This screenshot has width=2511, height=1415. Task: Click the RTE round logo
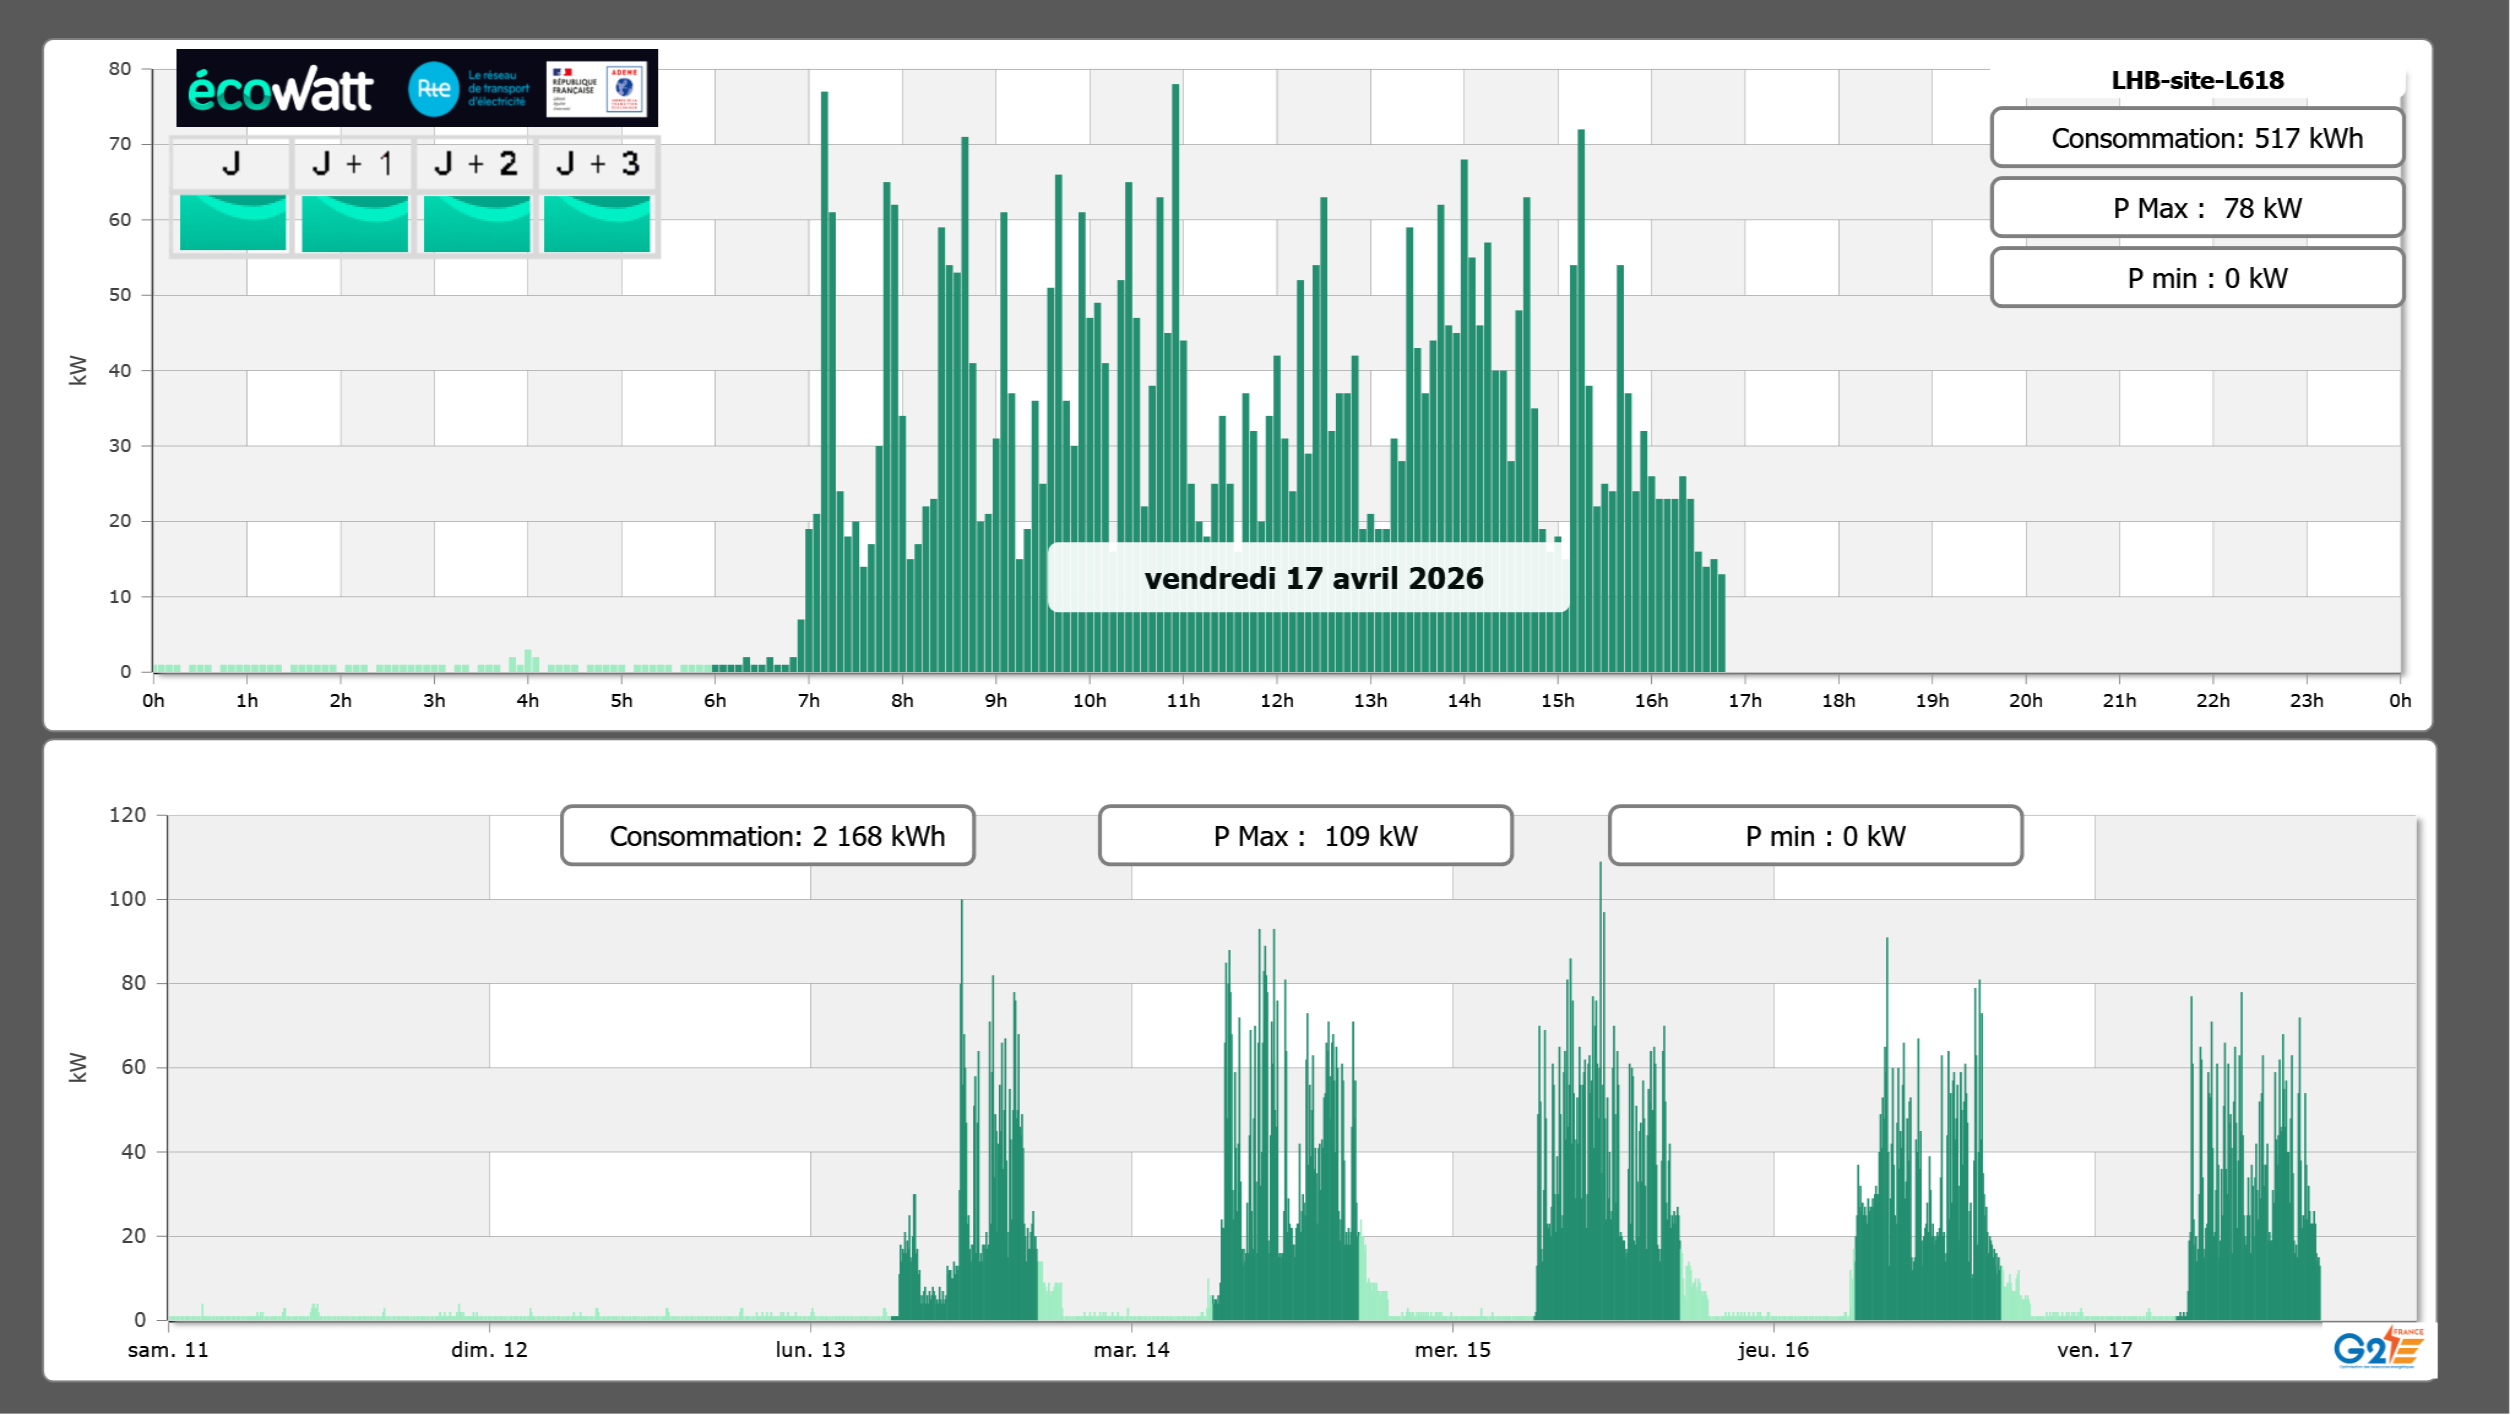pos(433,89)
